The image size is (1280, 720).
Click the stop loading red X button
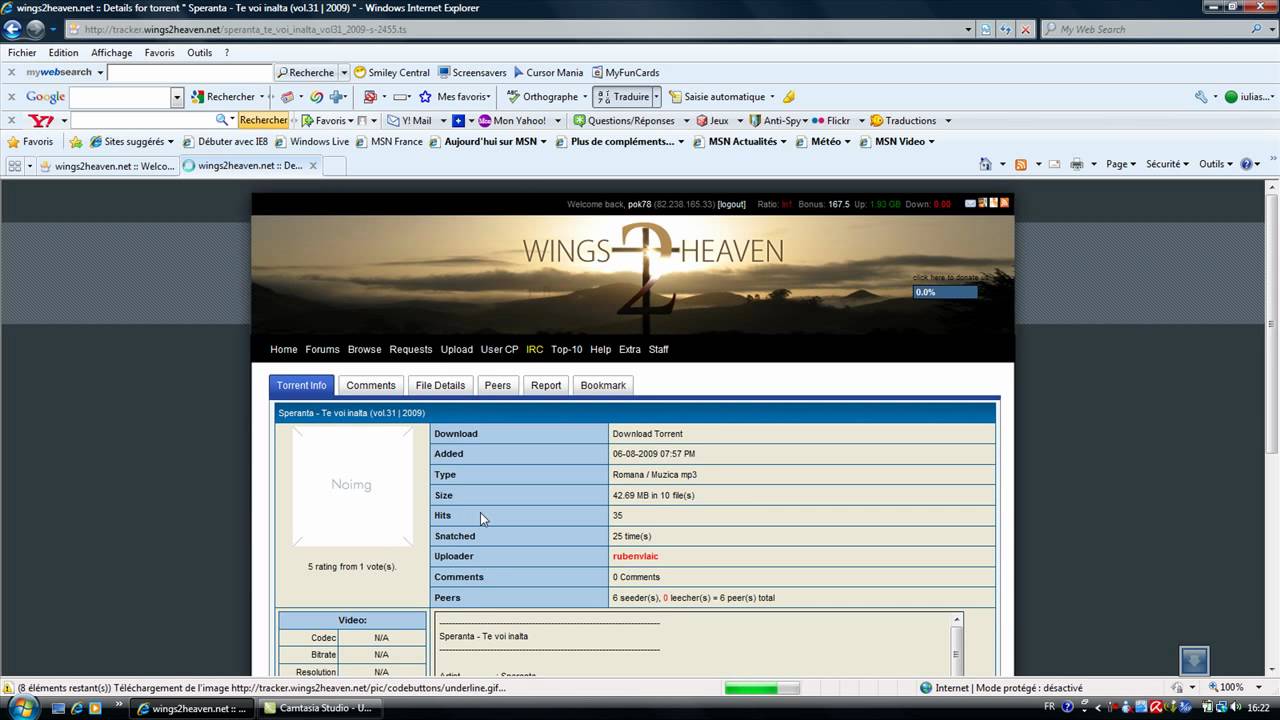(x=1025, y=29)
